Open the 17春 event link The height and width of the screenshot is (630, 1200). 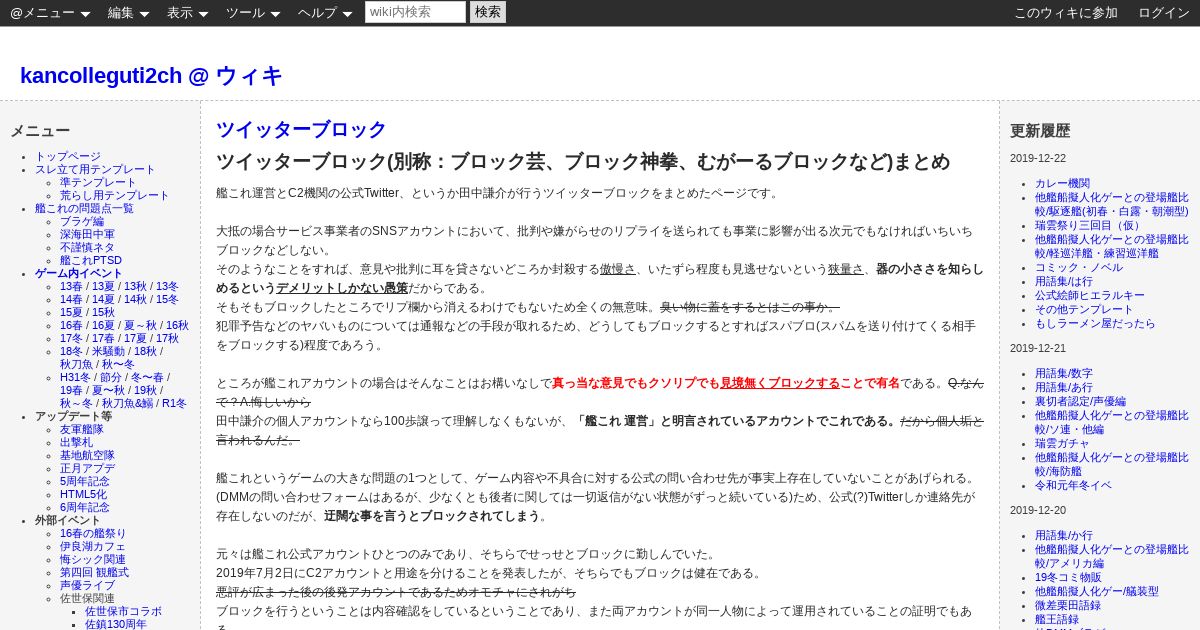[x=103, y=339]
